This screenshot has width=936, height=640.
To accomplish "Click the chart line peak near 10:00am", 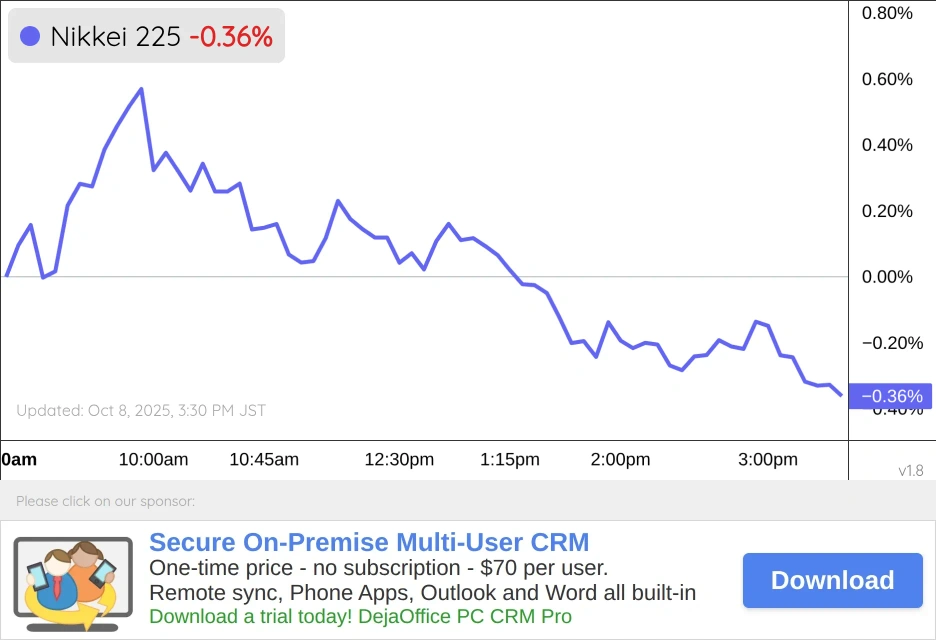I will [x=141, y=89].
